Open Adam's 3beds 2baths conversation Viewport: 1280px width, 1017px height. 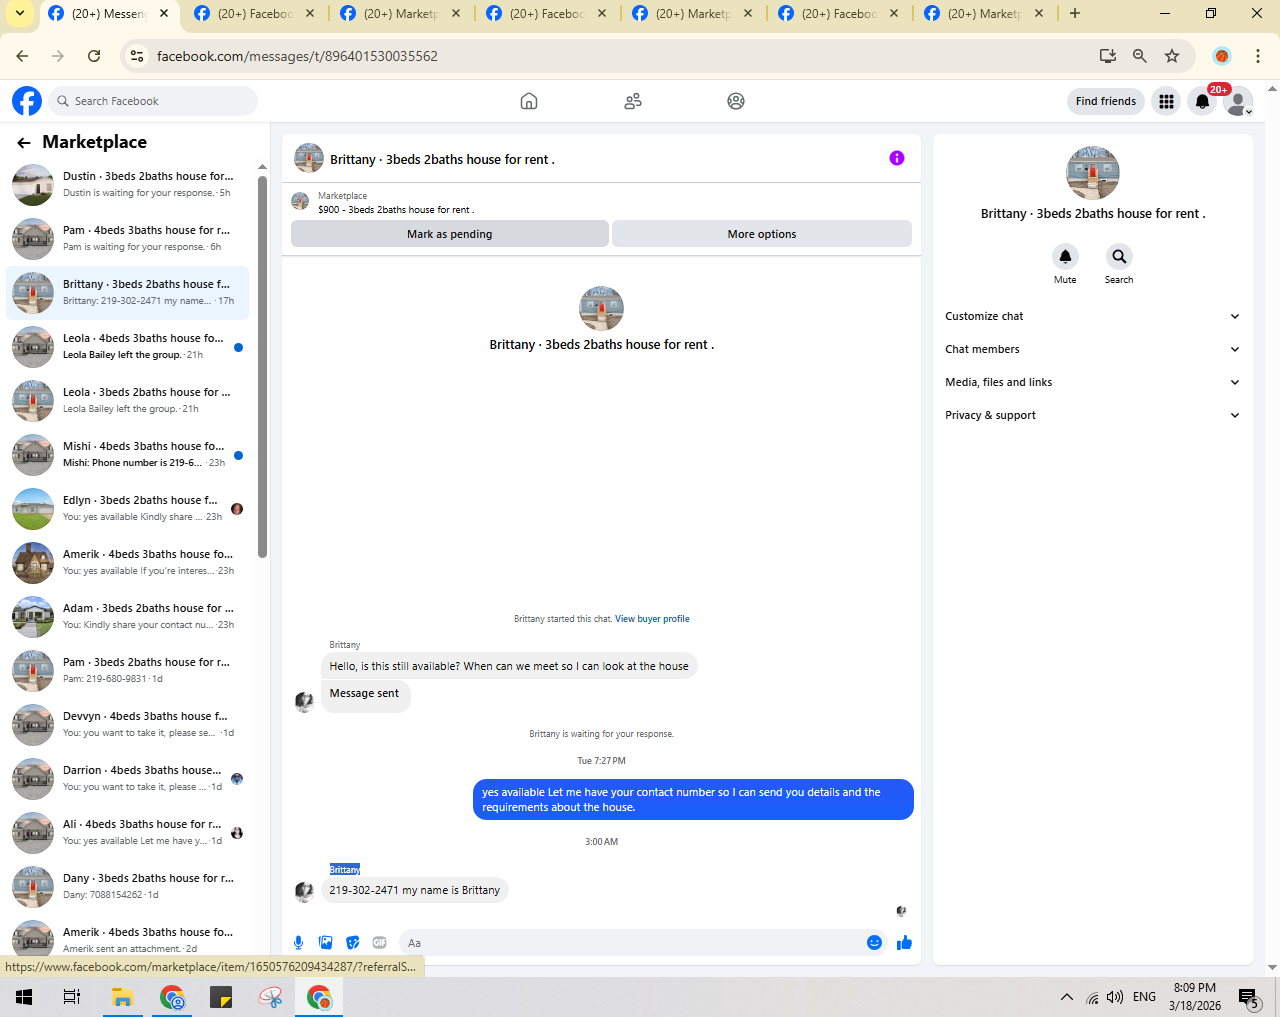(x=127, y=617)
